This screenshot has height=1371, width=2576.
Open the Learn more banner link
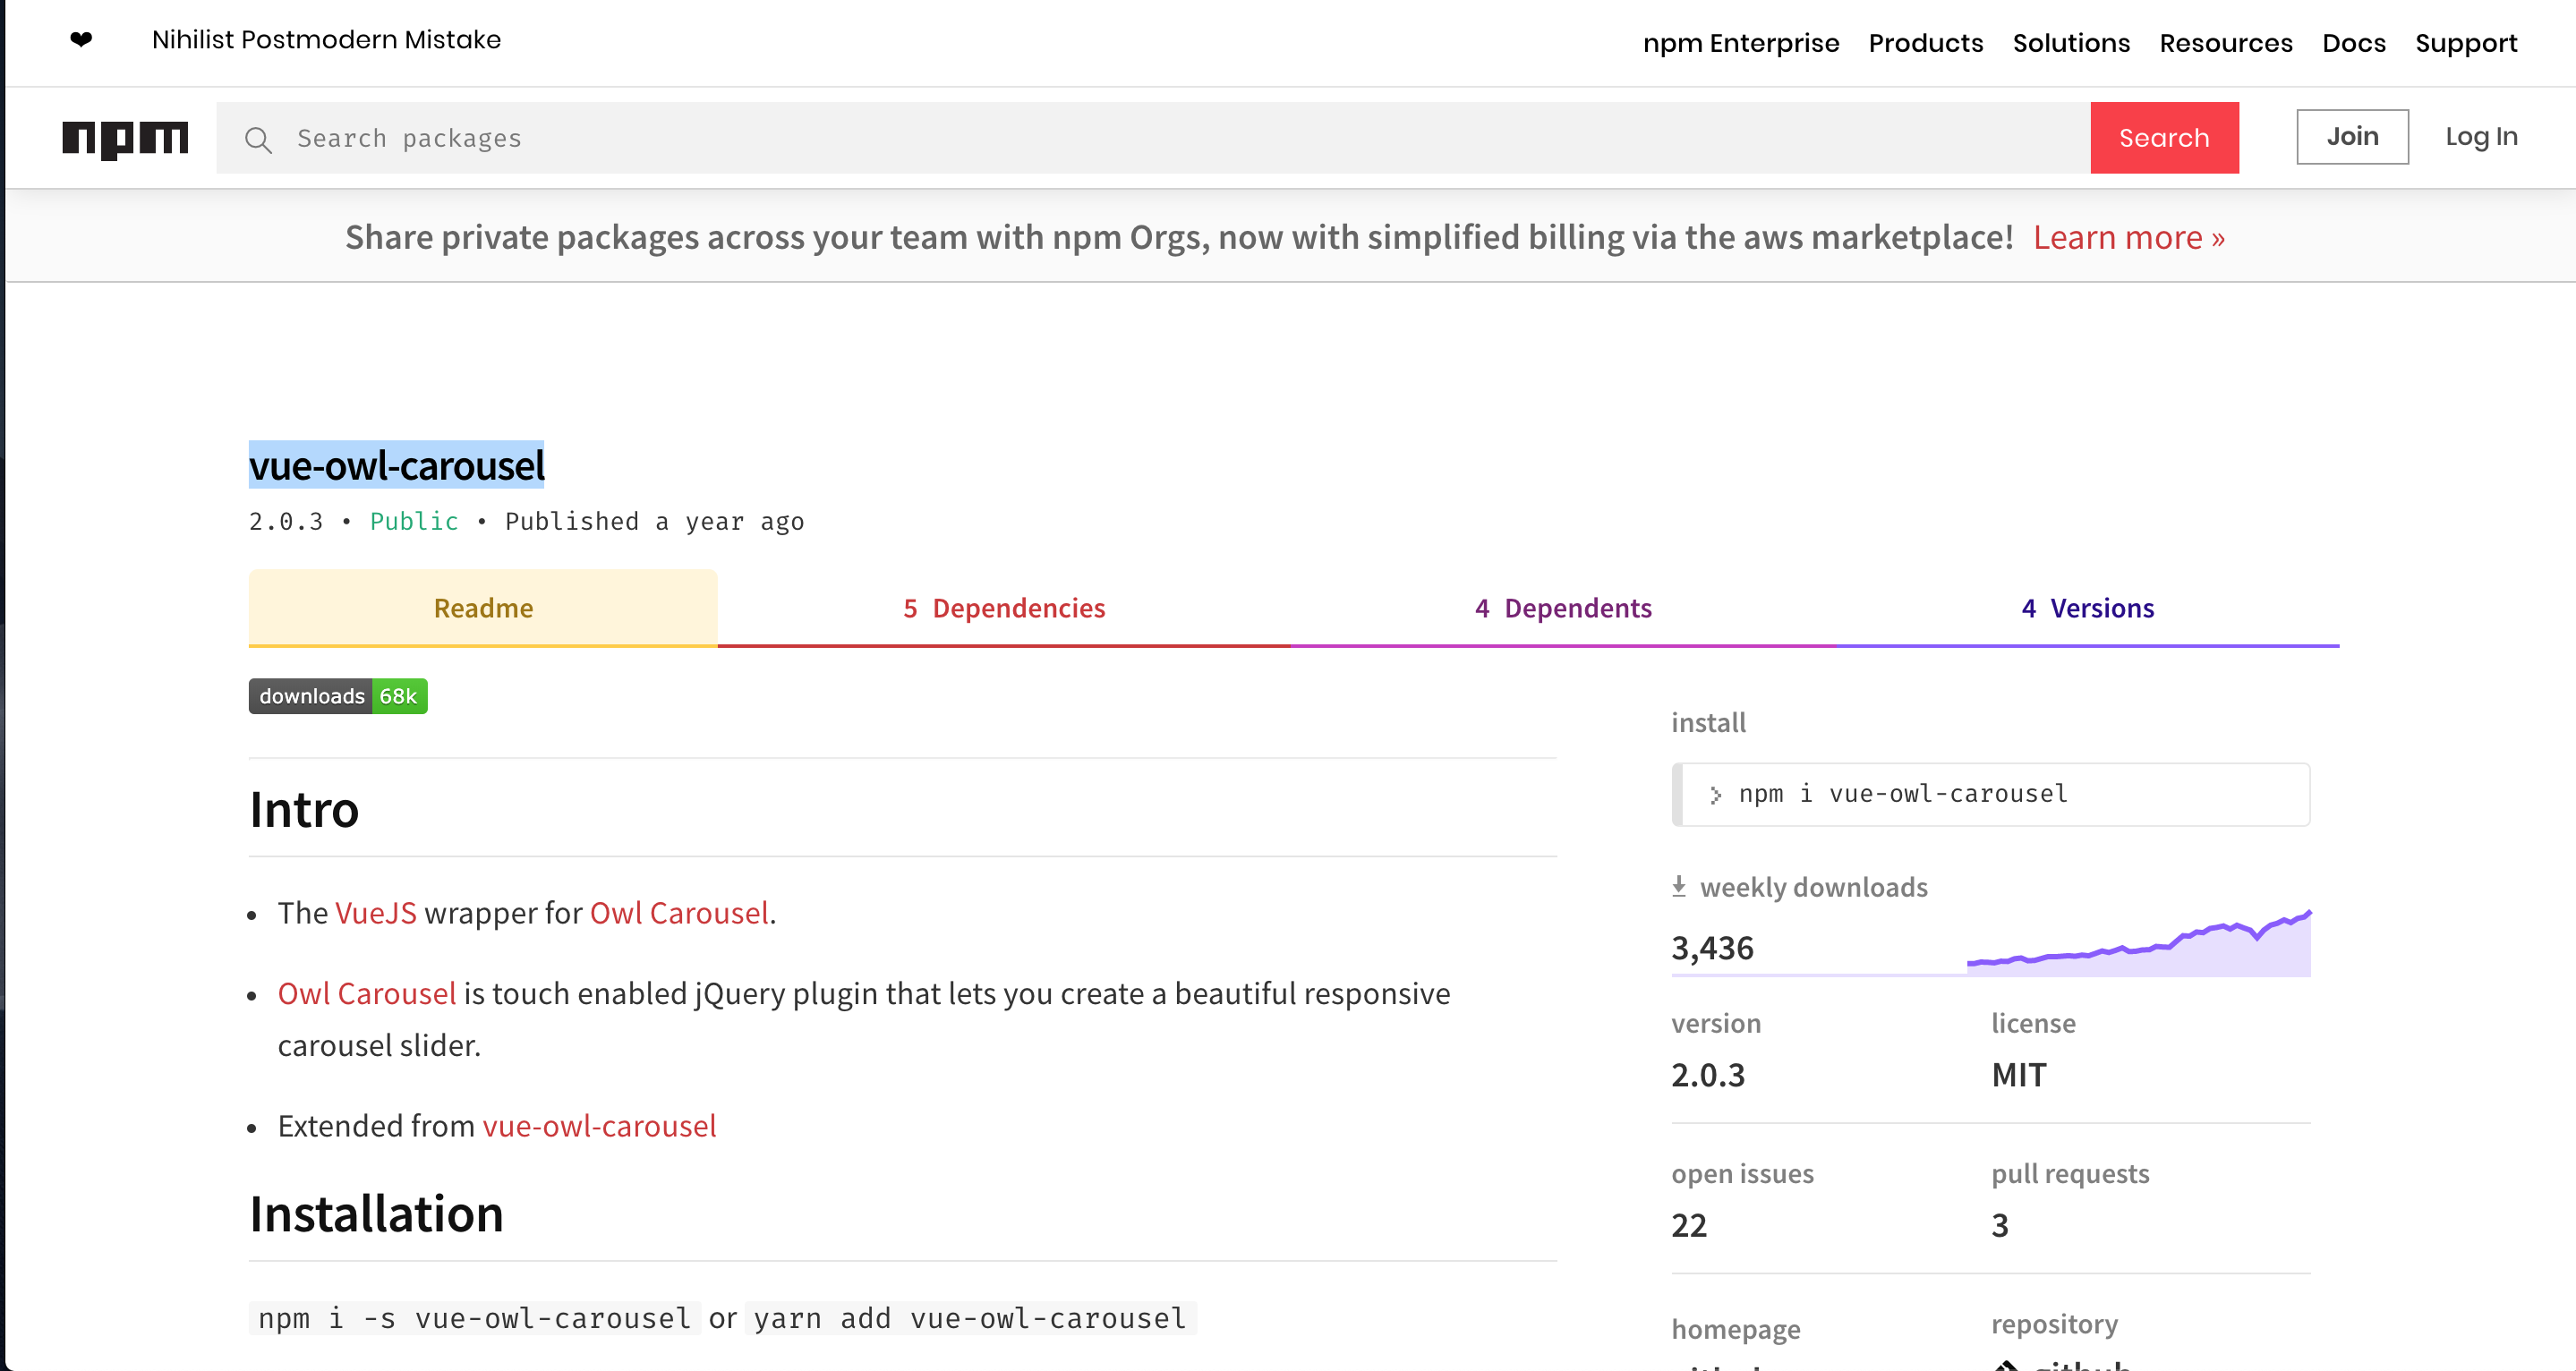2128,237
